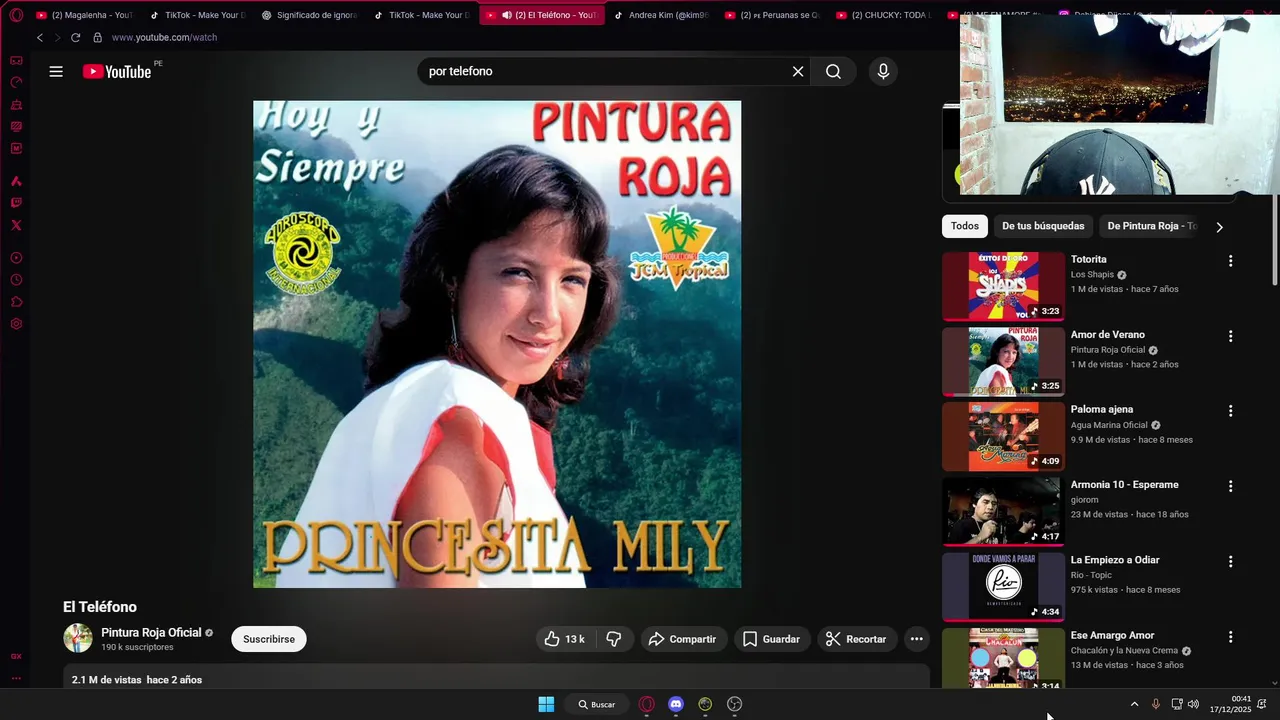This screenshot has height=720, width=1280.
Task: Open Extensions cube icon in sidebar
Action: pyautogui.click(x=16, y=302)
